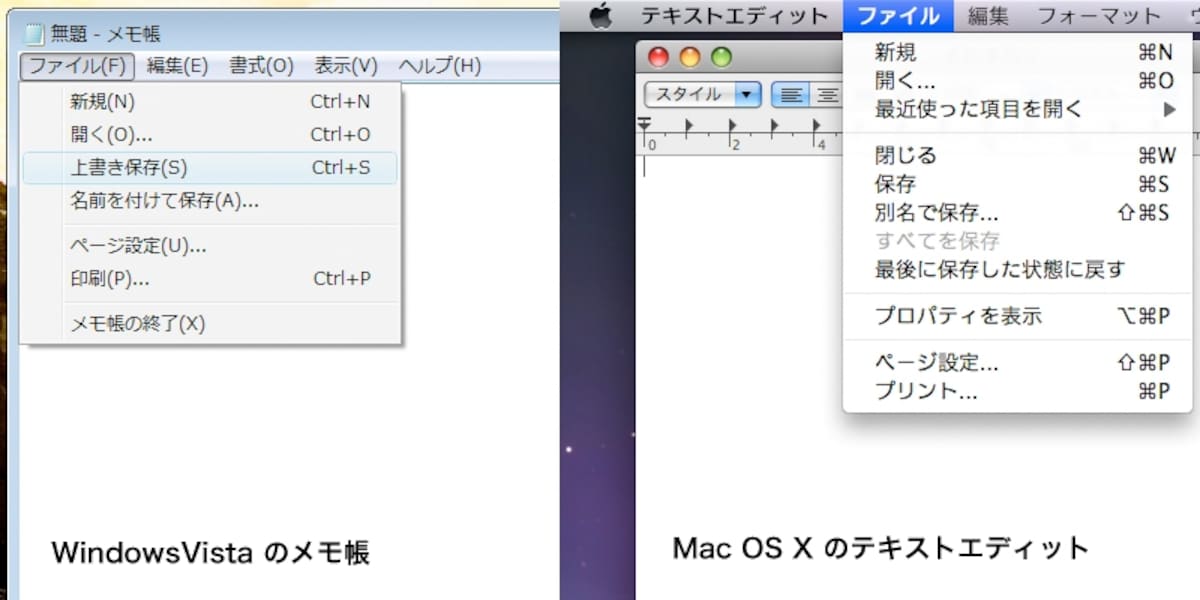Viewport: 1200px width, 600px height.
Task: Select 上書き保存(S) menu entry
Action: coord(210,167)
